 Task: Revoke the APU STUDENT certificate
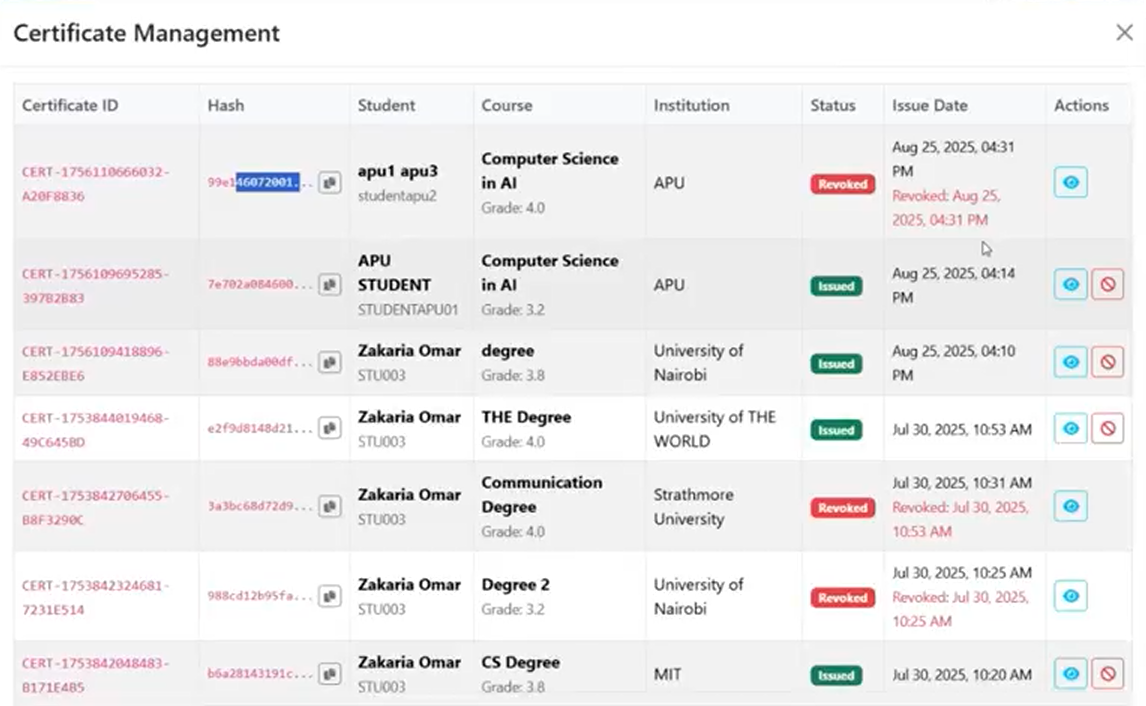(1108, 284)
